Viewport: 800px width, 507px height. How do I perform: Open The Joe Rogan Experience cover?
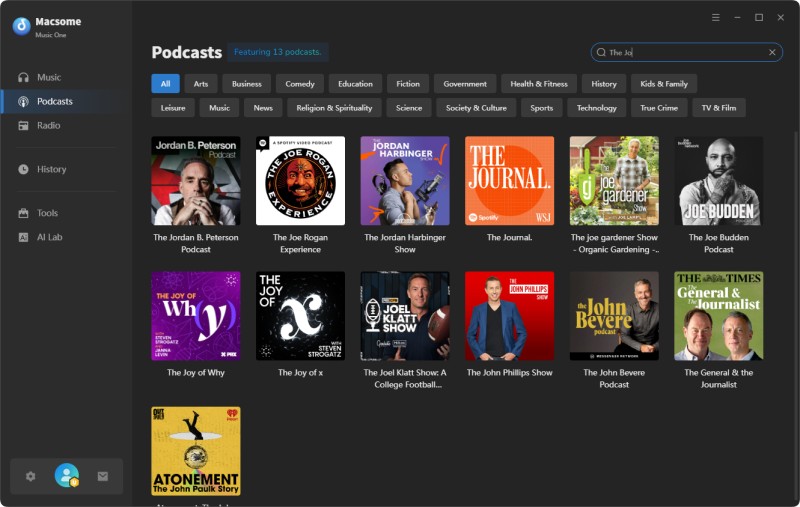tap(301, 181)
